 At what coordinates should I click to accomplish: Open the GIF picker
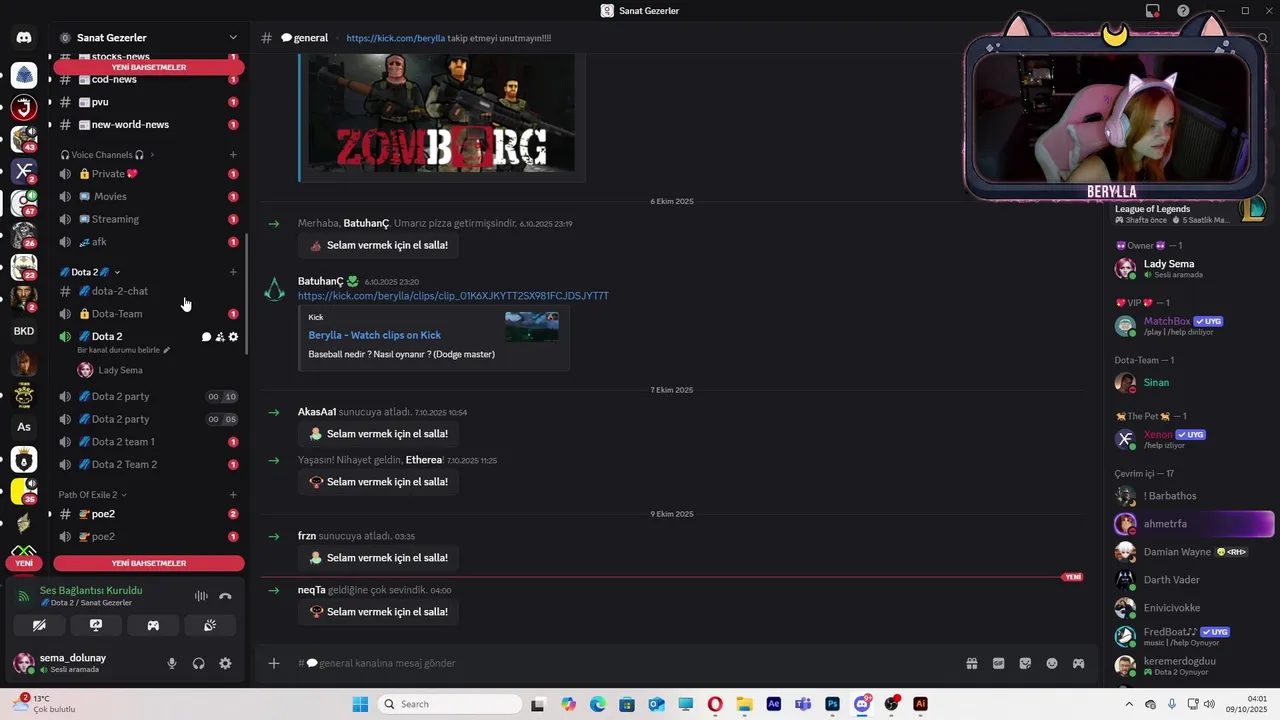click(998, 663)
